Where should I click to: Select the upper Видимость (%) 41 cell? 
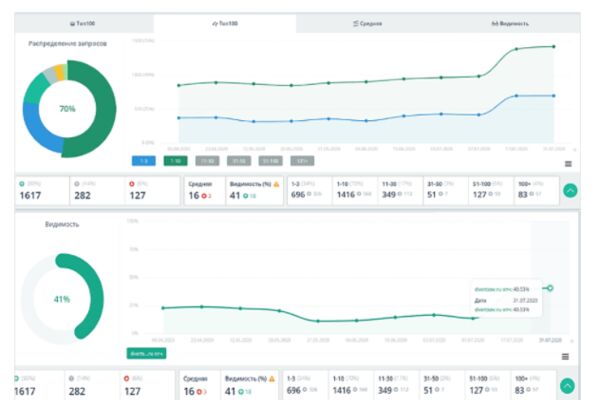(x=254, y=191)
